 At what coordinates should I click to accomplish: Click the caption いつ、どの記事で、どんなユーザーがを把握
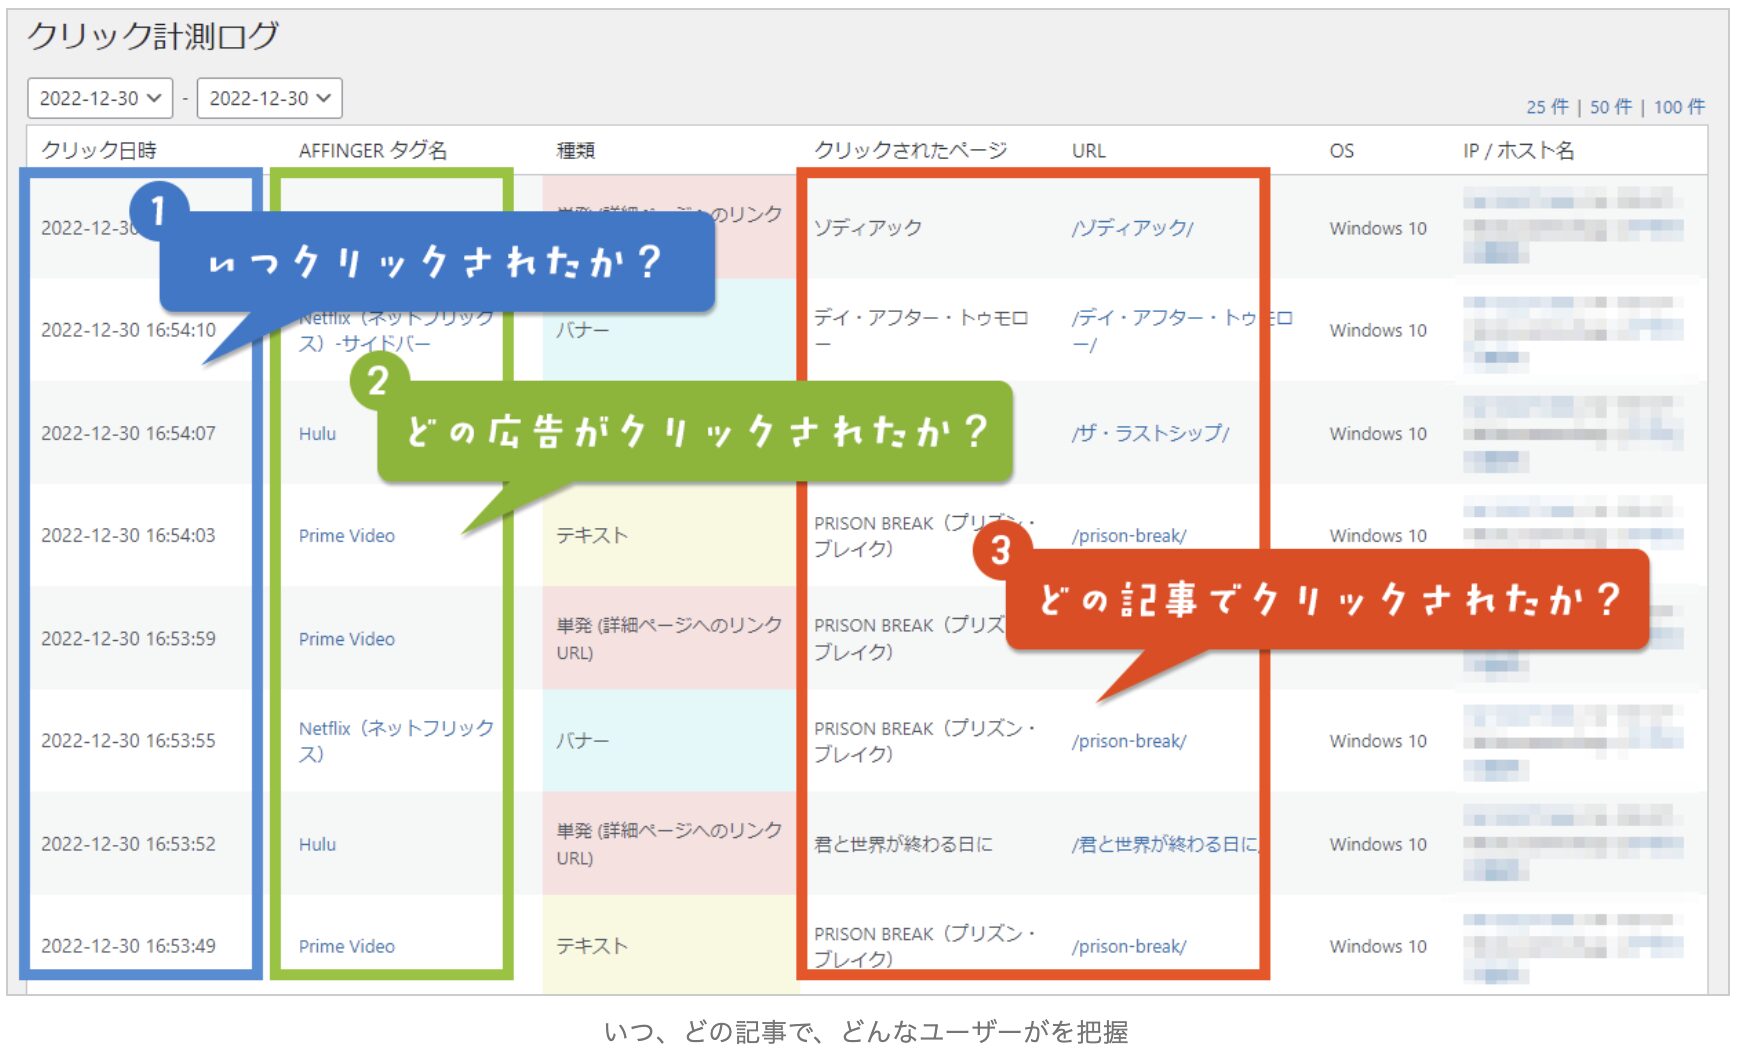866,1031
